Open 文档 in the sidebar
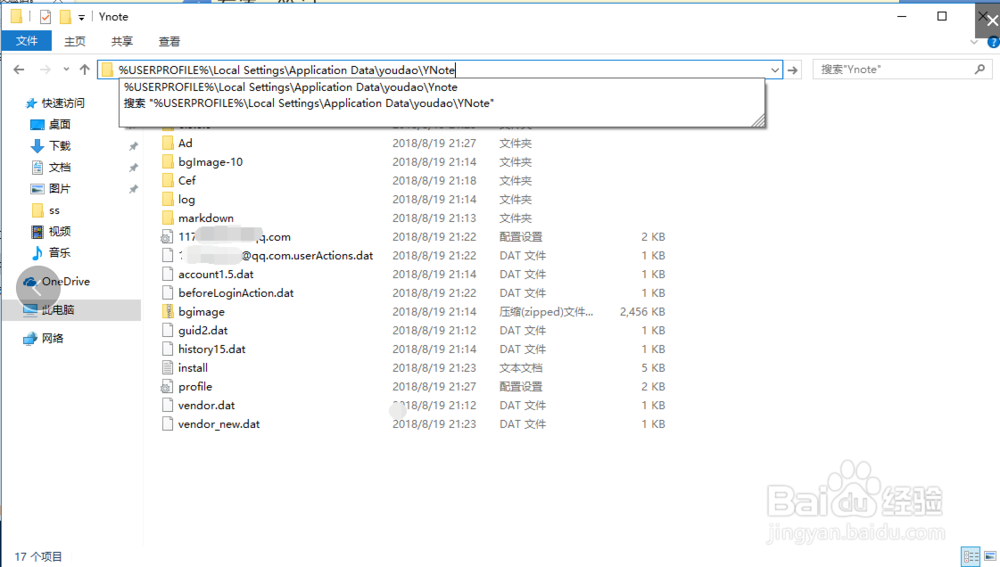 [50, 167]
